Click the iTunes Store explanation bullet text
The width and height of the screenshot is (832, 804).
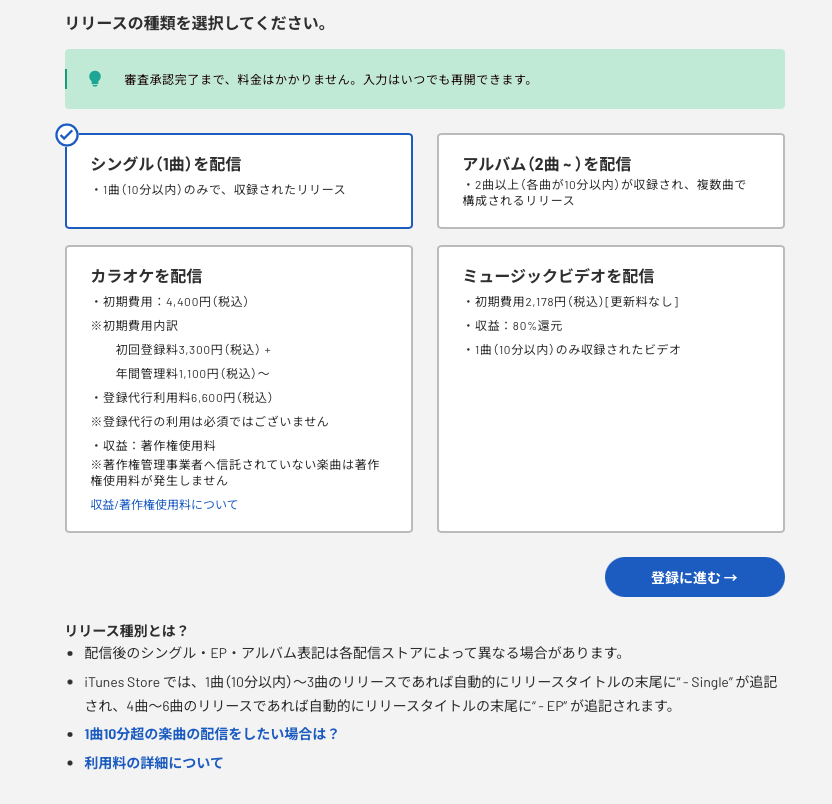[x=430, y=693]
